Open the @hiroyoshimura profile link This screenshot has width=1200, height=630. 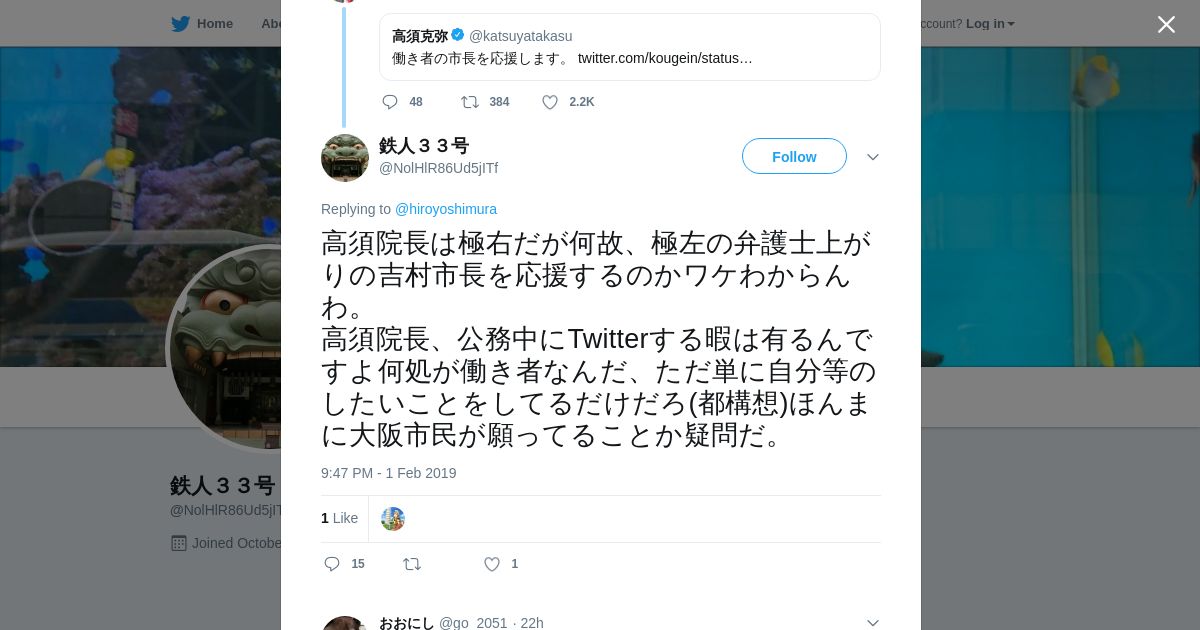tap(446, 209)
